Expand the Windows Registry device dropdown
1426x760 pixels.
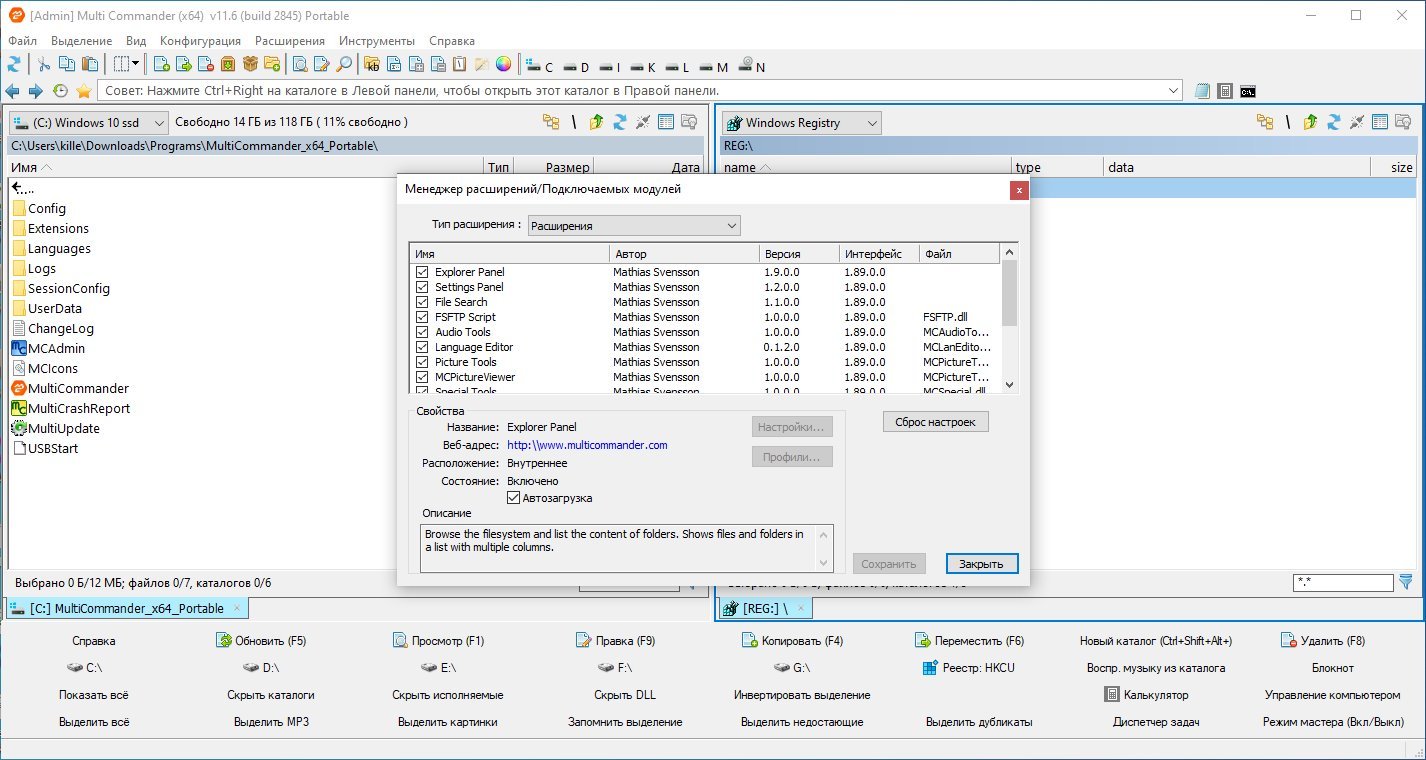[801, 123]
